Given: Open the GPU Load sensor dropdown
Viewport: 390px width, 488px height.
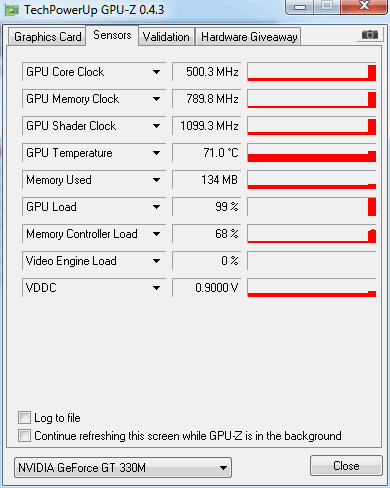Looking at the screenshot, I should click(x=156, y=207).
